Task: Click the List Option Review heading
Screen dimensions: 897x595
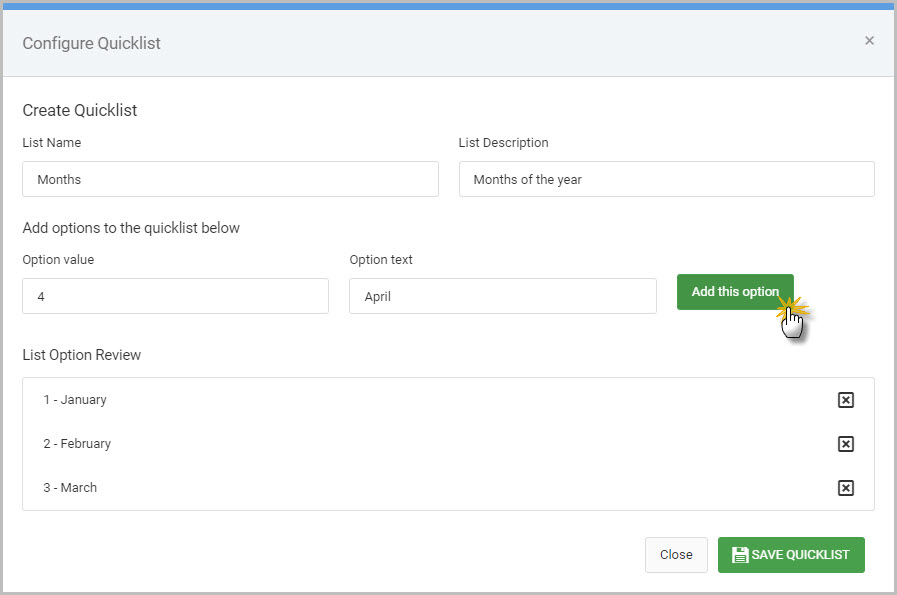Action: click(82, 355)
